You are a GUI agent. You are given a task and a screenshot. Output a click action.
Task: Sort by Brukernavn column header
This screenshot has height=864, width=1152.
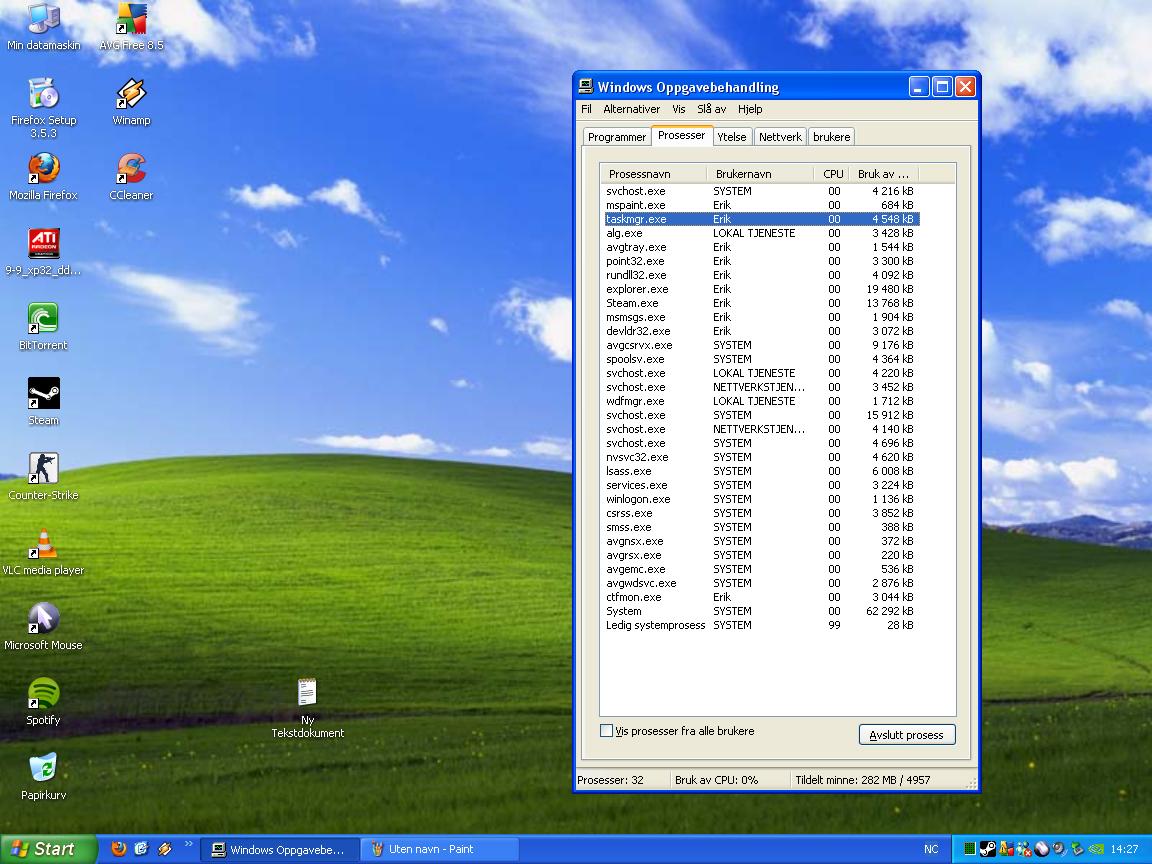point(760,174)
